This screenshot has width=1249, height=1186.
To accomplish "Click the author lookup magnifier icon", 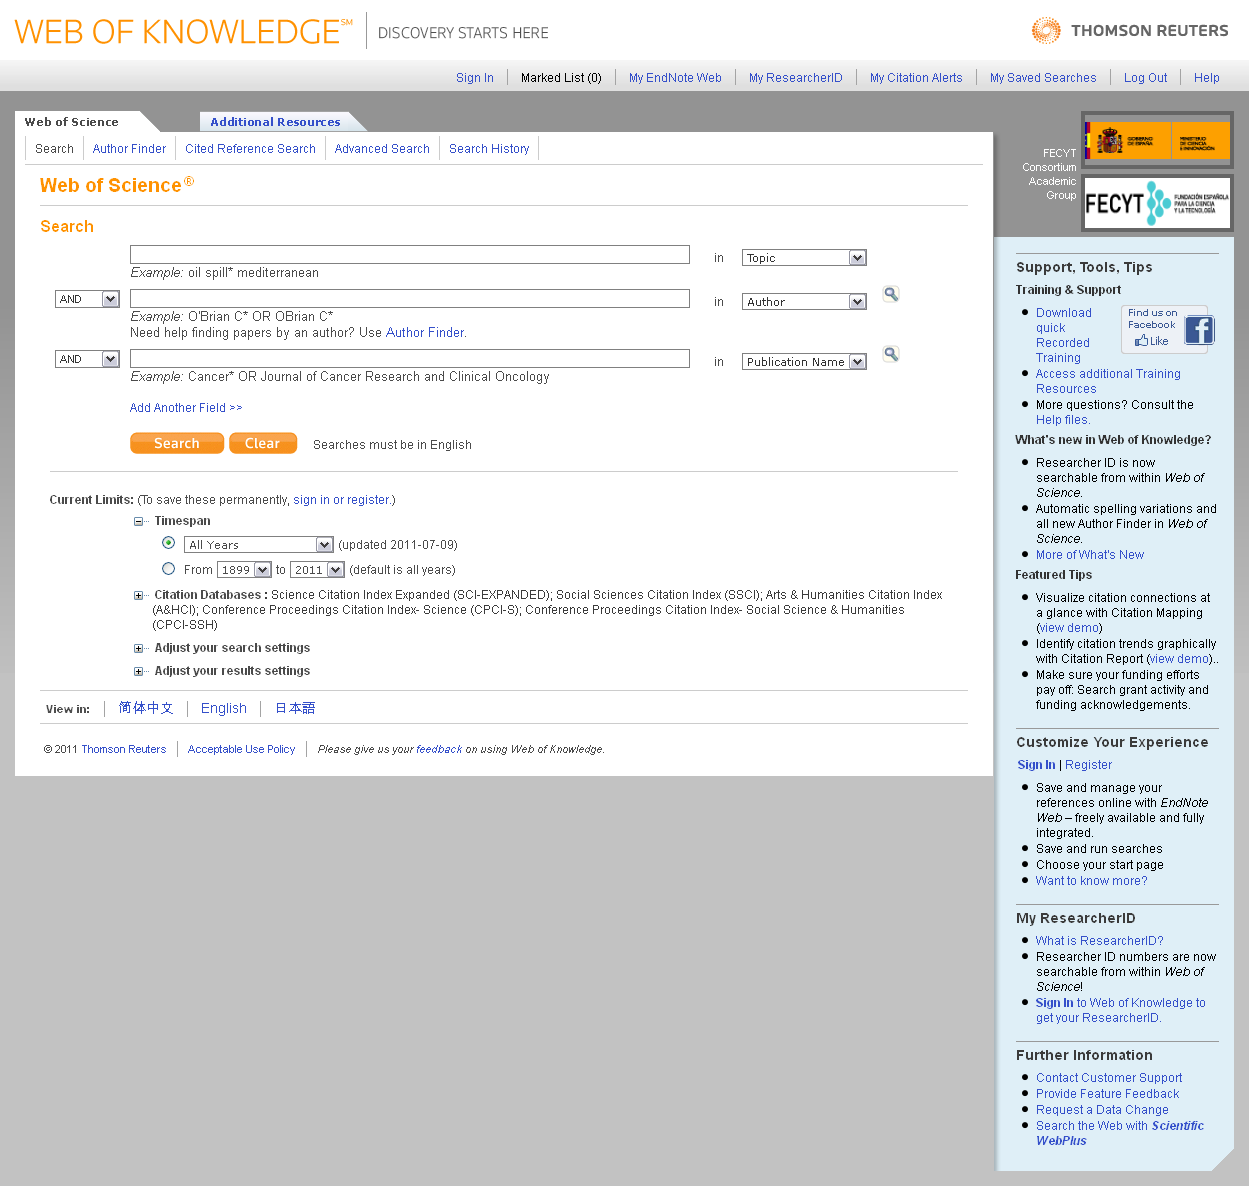I will tap(891, 294).
